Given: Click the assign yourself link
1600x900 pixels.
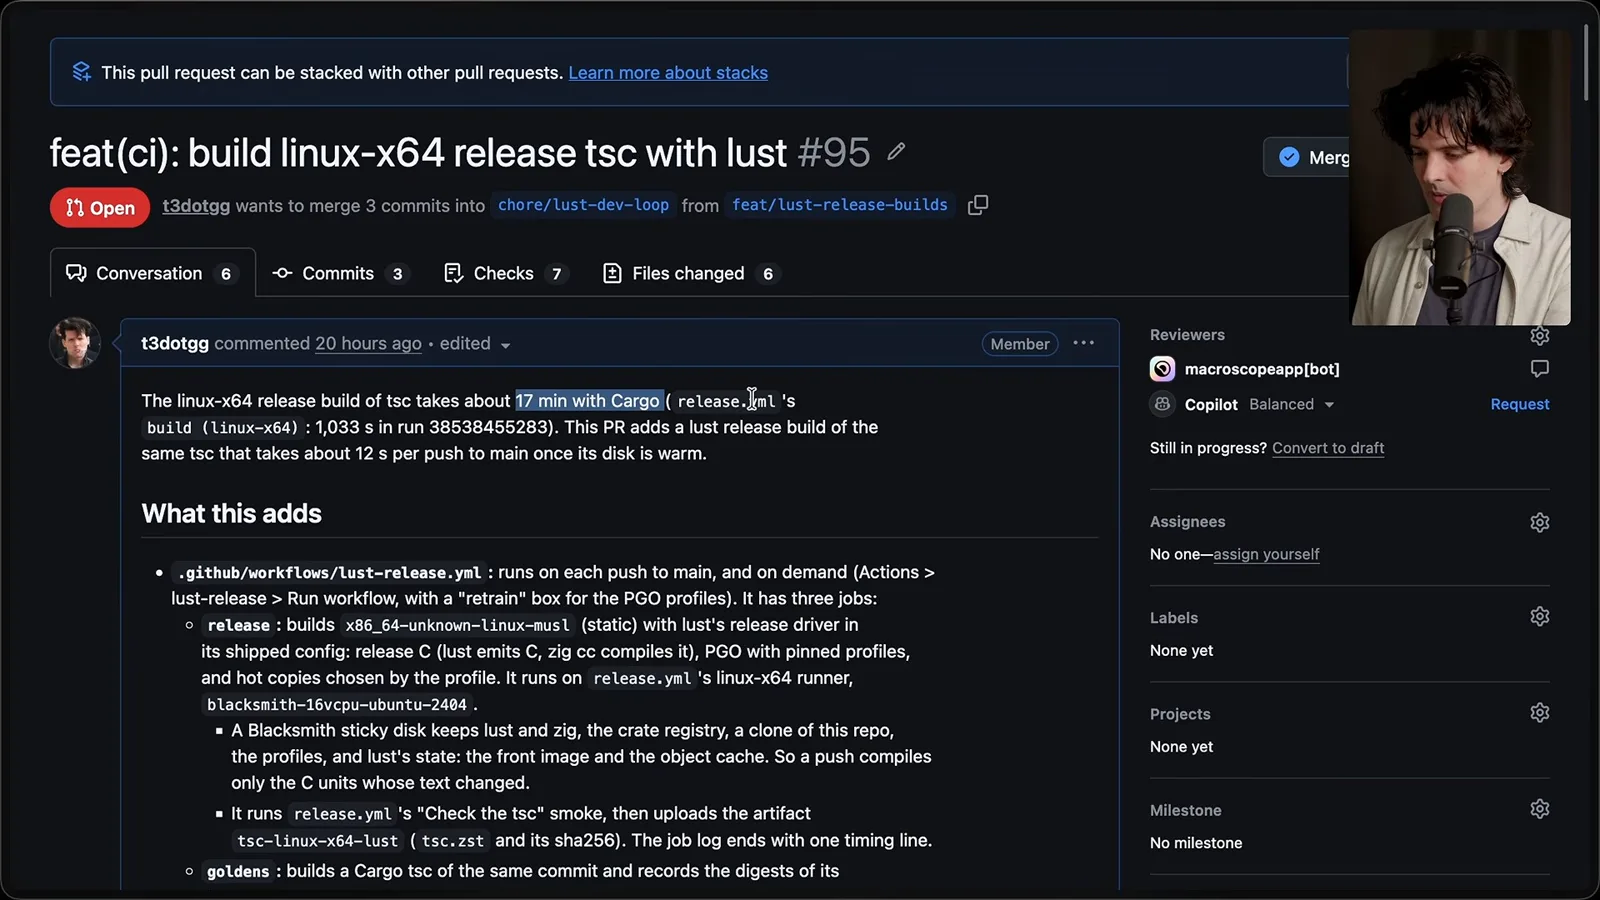Looking at the screenshot, I should tap(1266, 554).
